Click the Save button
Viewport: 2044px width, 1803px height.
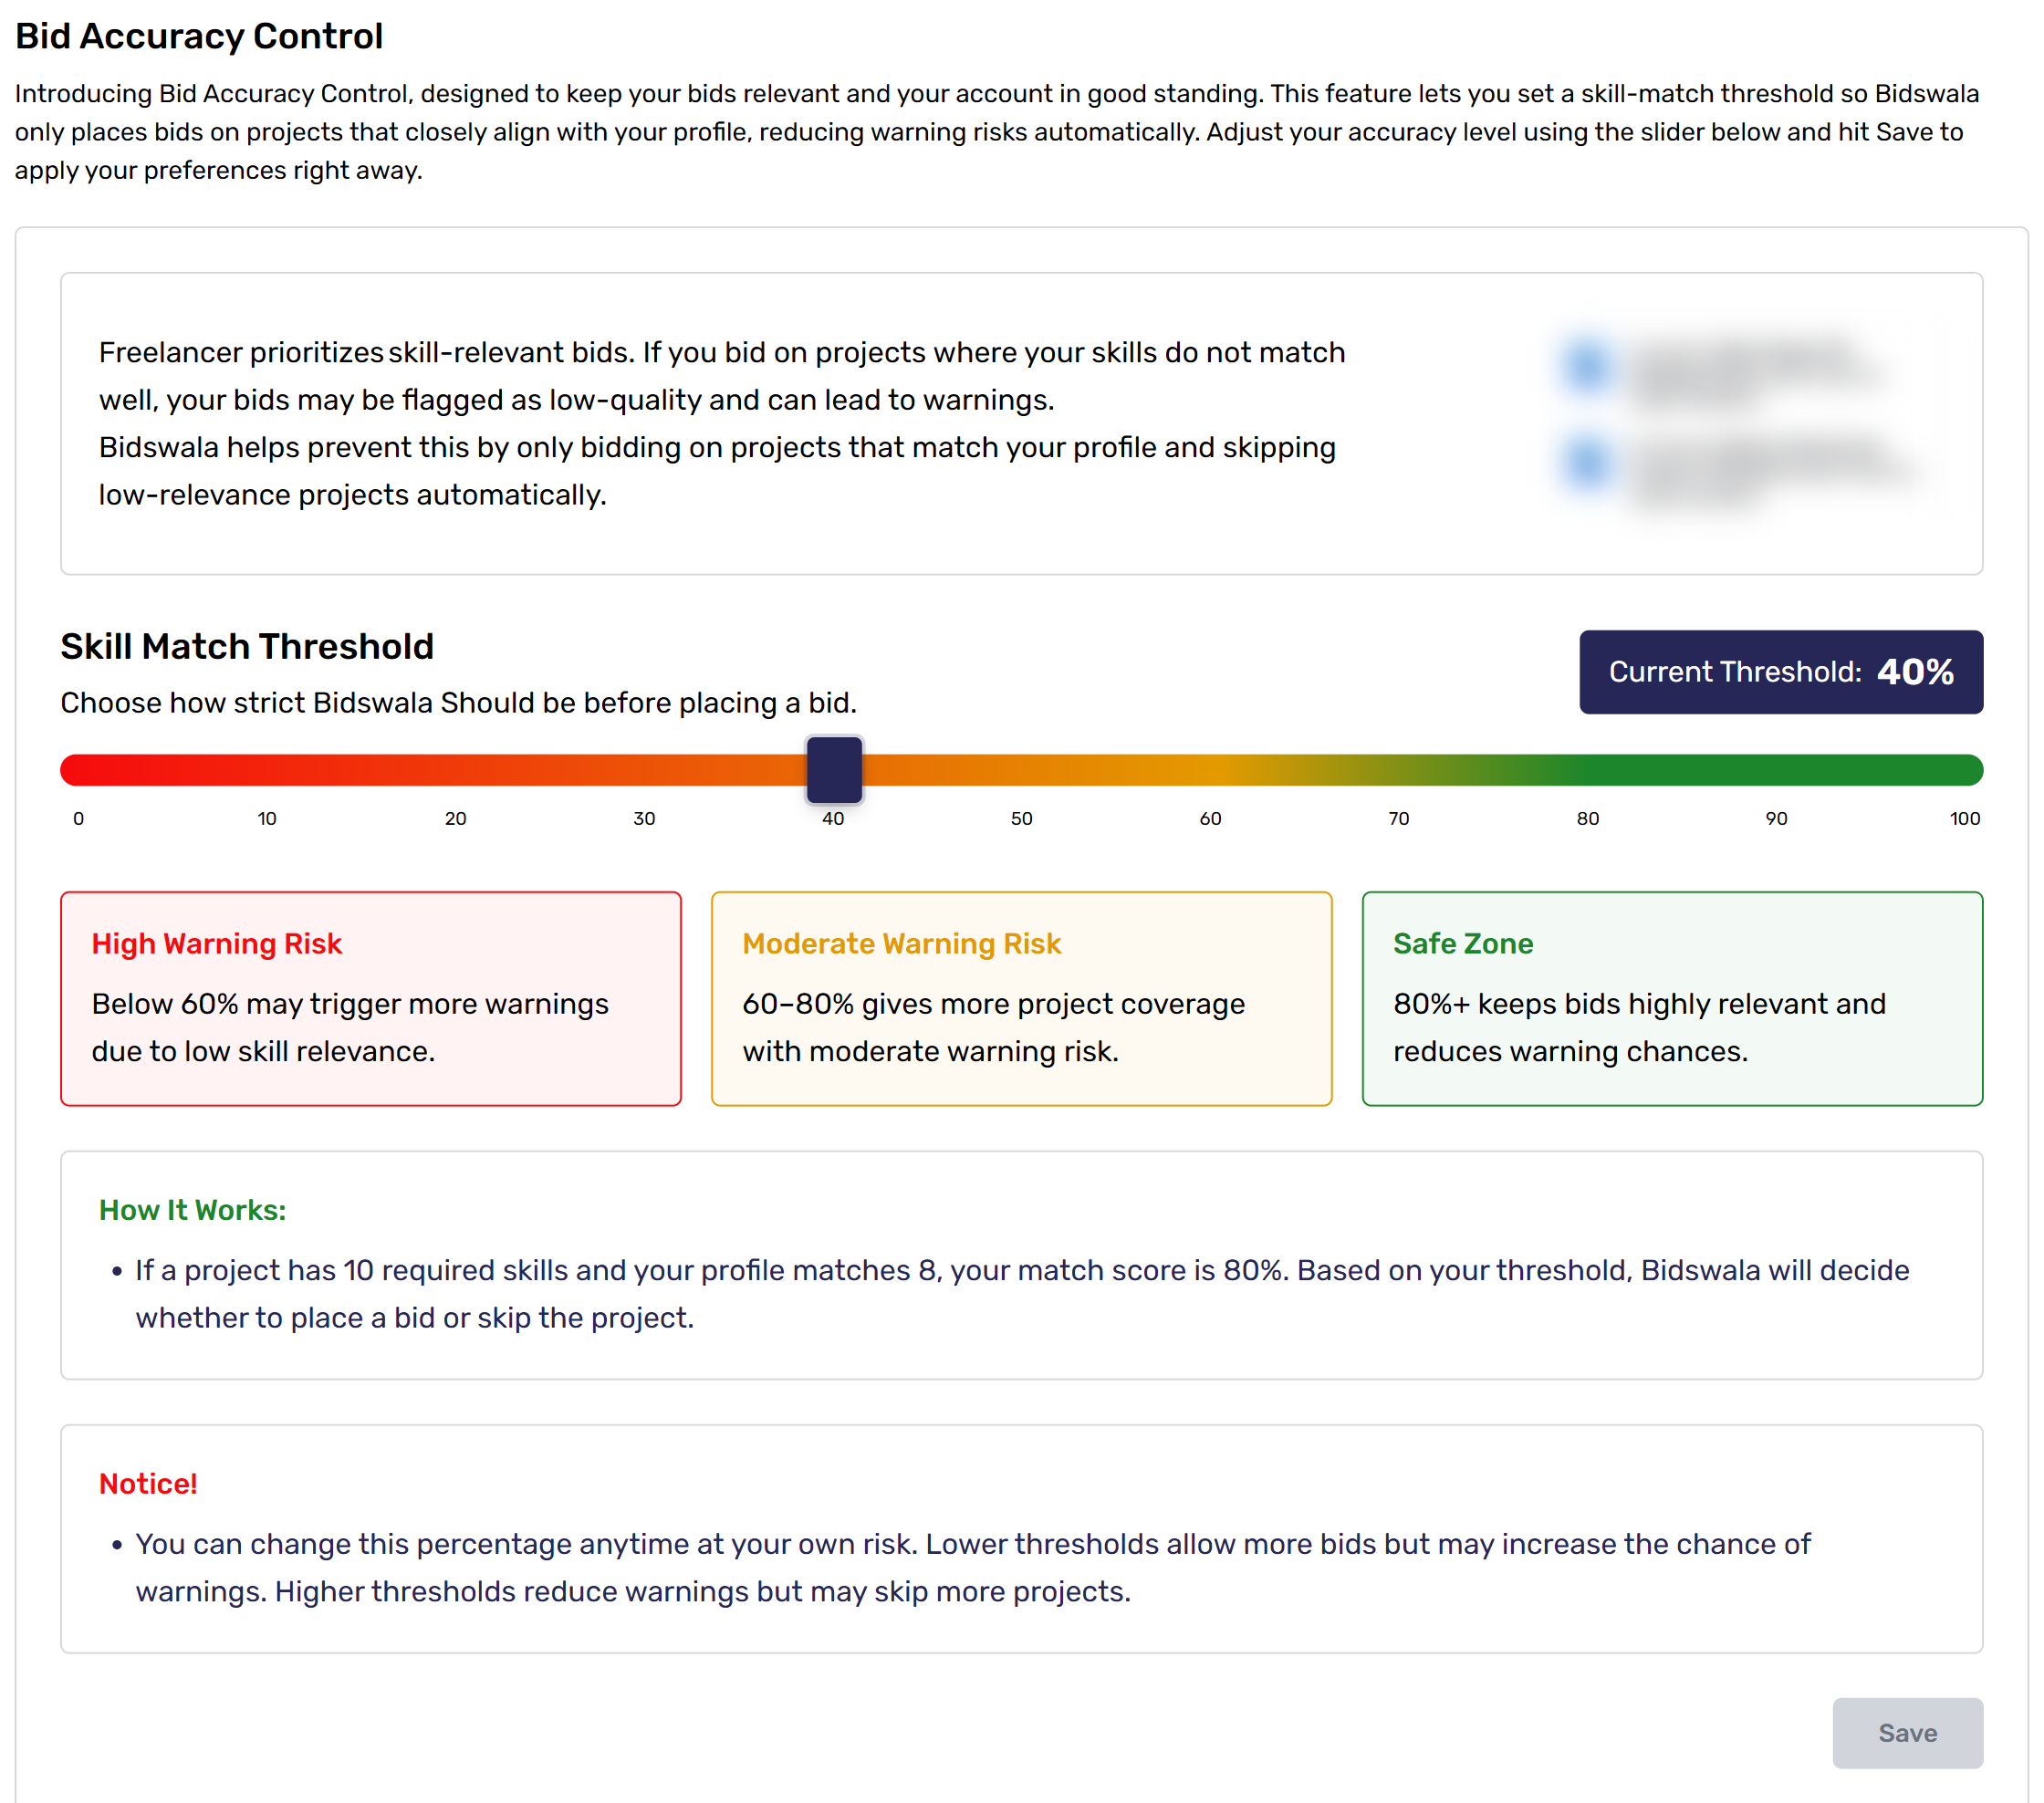click(1907, 1732)
